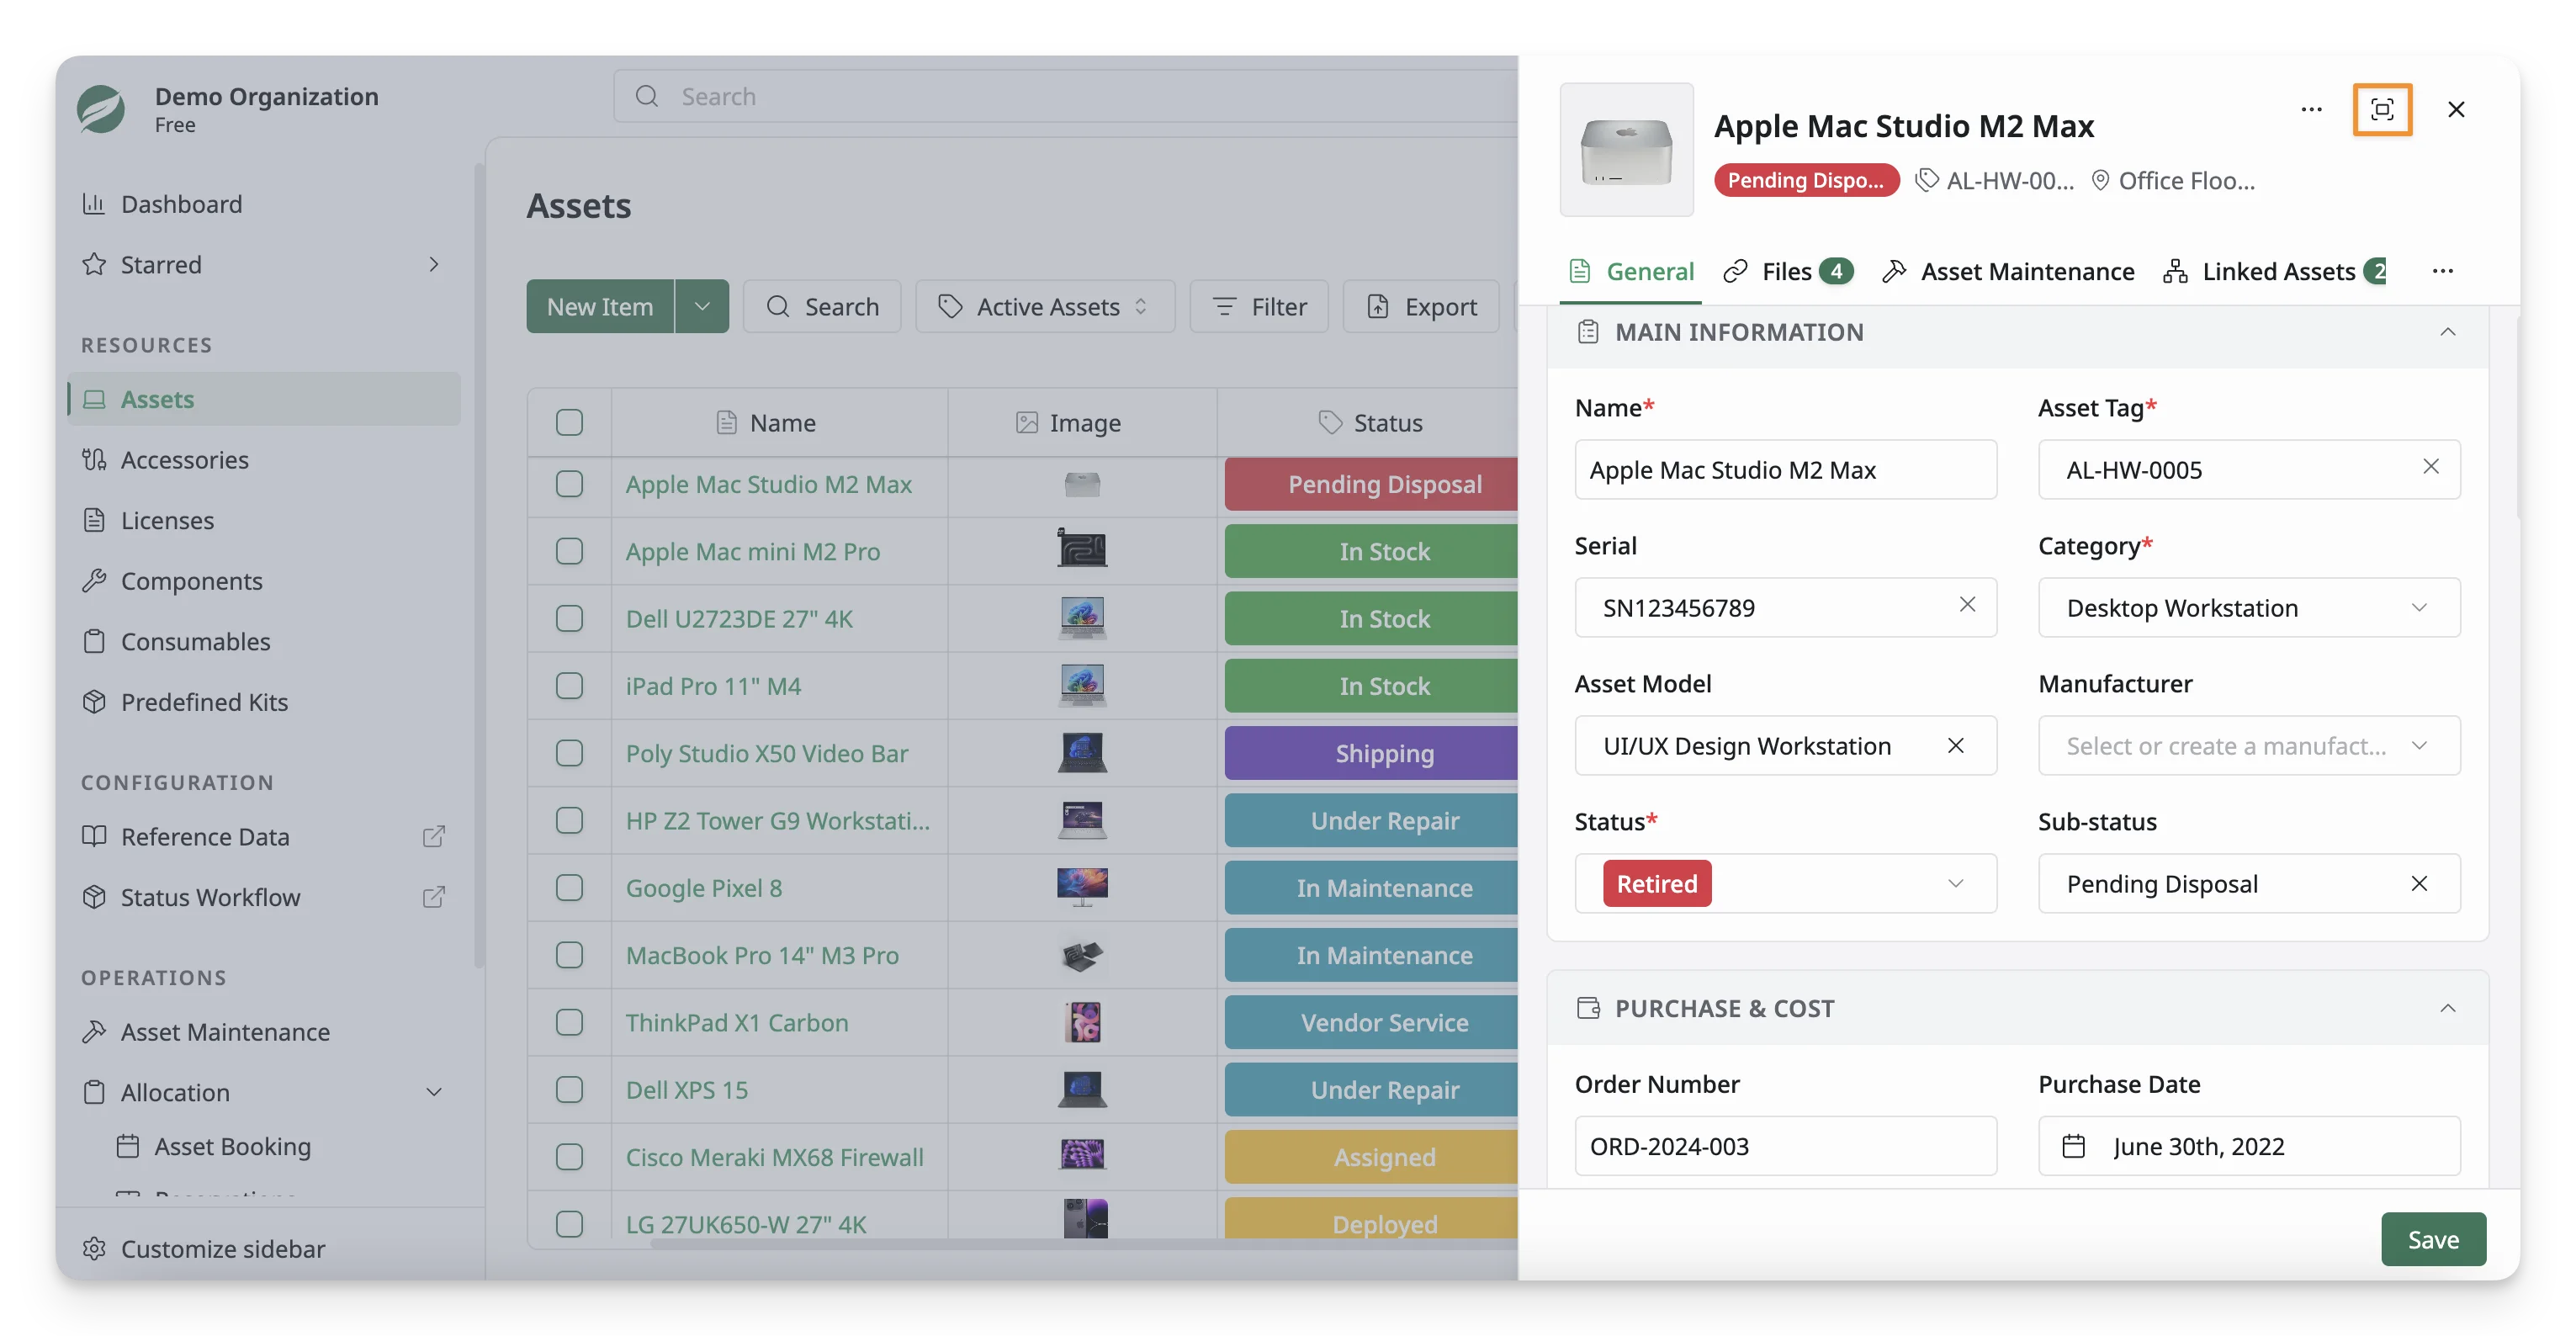Check the Apple Mac Studio M2 Max row
The image size is (2576, 1336).
tap(569, 484)
